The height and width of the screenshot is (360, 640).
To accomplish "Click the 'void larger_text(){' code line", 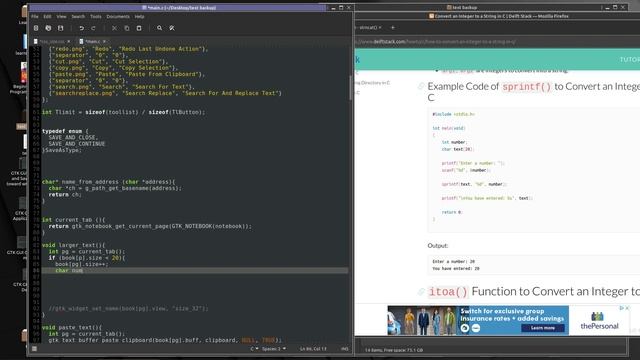I will coord(73,245).
